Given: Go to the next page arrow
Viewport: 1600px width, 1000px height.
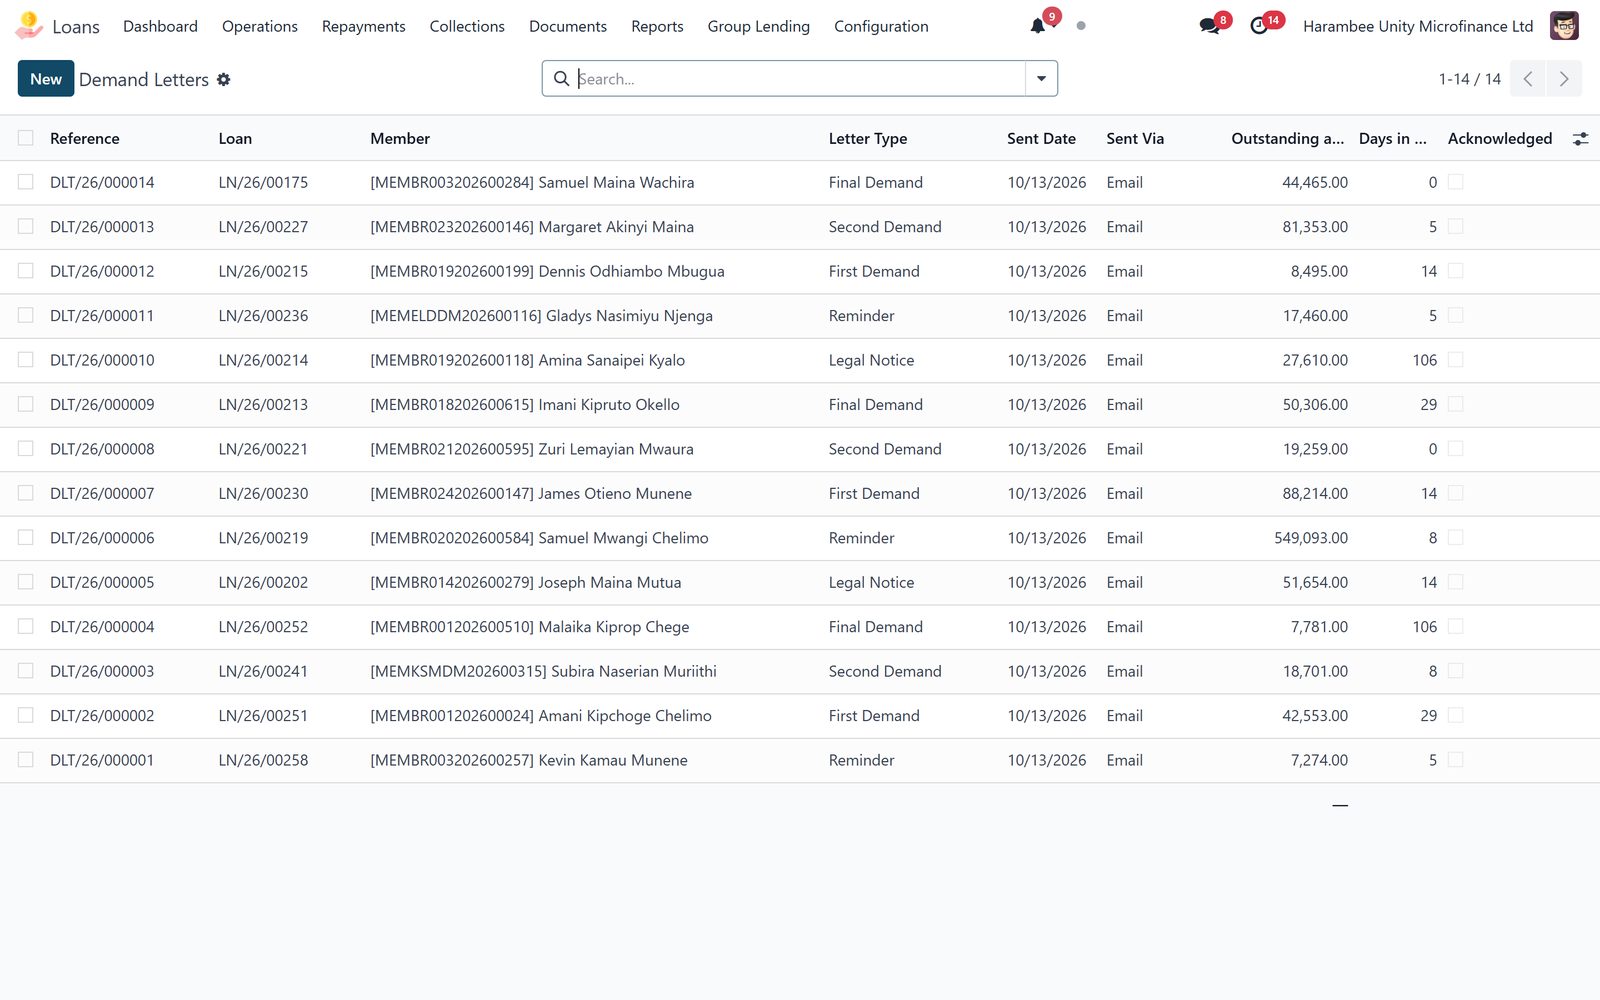Looking at the screenshot, I should point(1564,79).
